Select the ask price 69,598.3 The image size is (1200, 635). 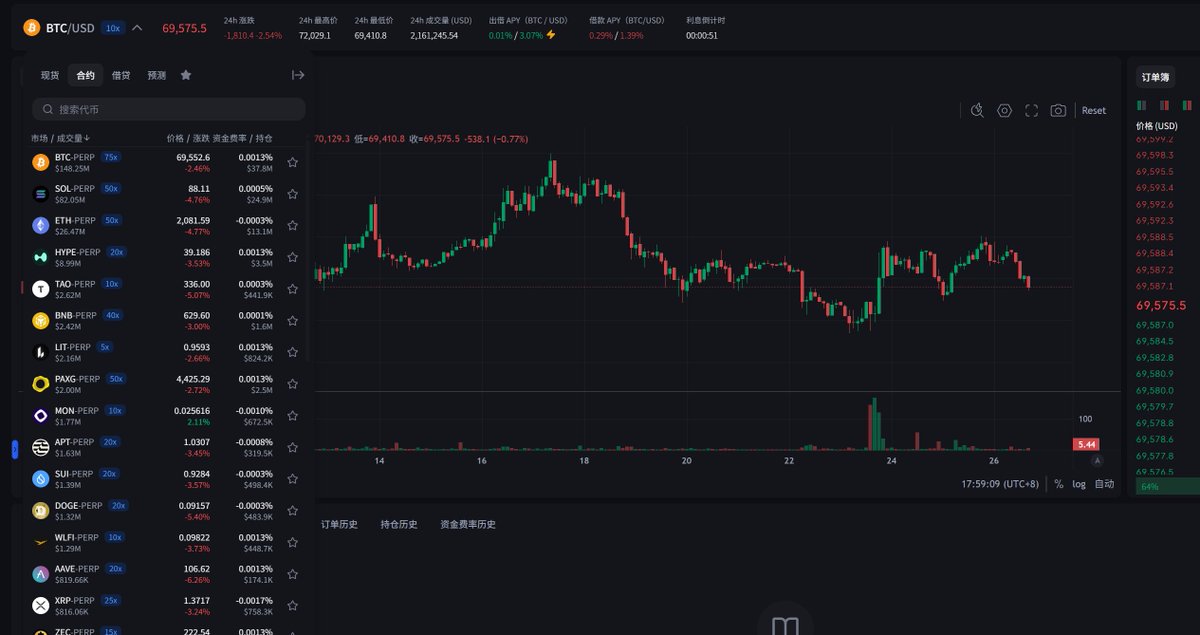1155,155
